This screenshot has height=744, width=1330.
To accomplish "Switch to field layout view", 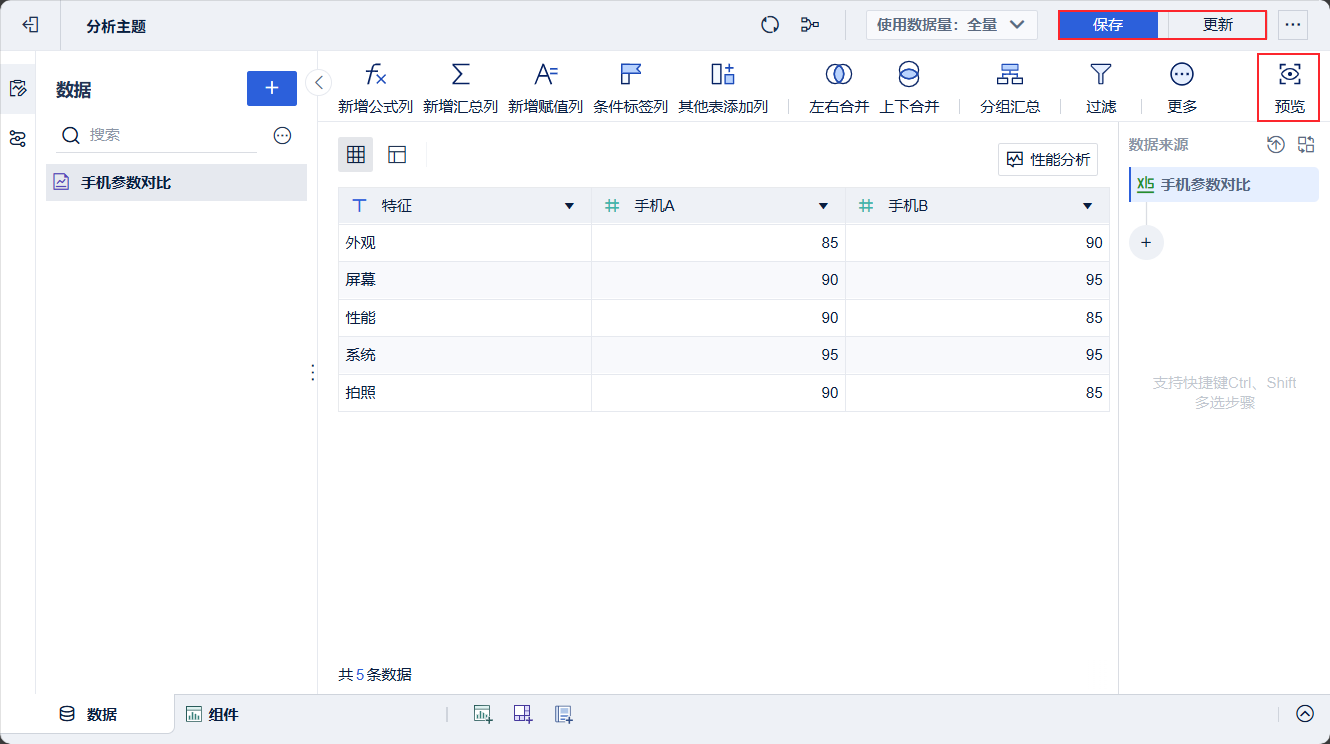I will 397,154.
